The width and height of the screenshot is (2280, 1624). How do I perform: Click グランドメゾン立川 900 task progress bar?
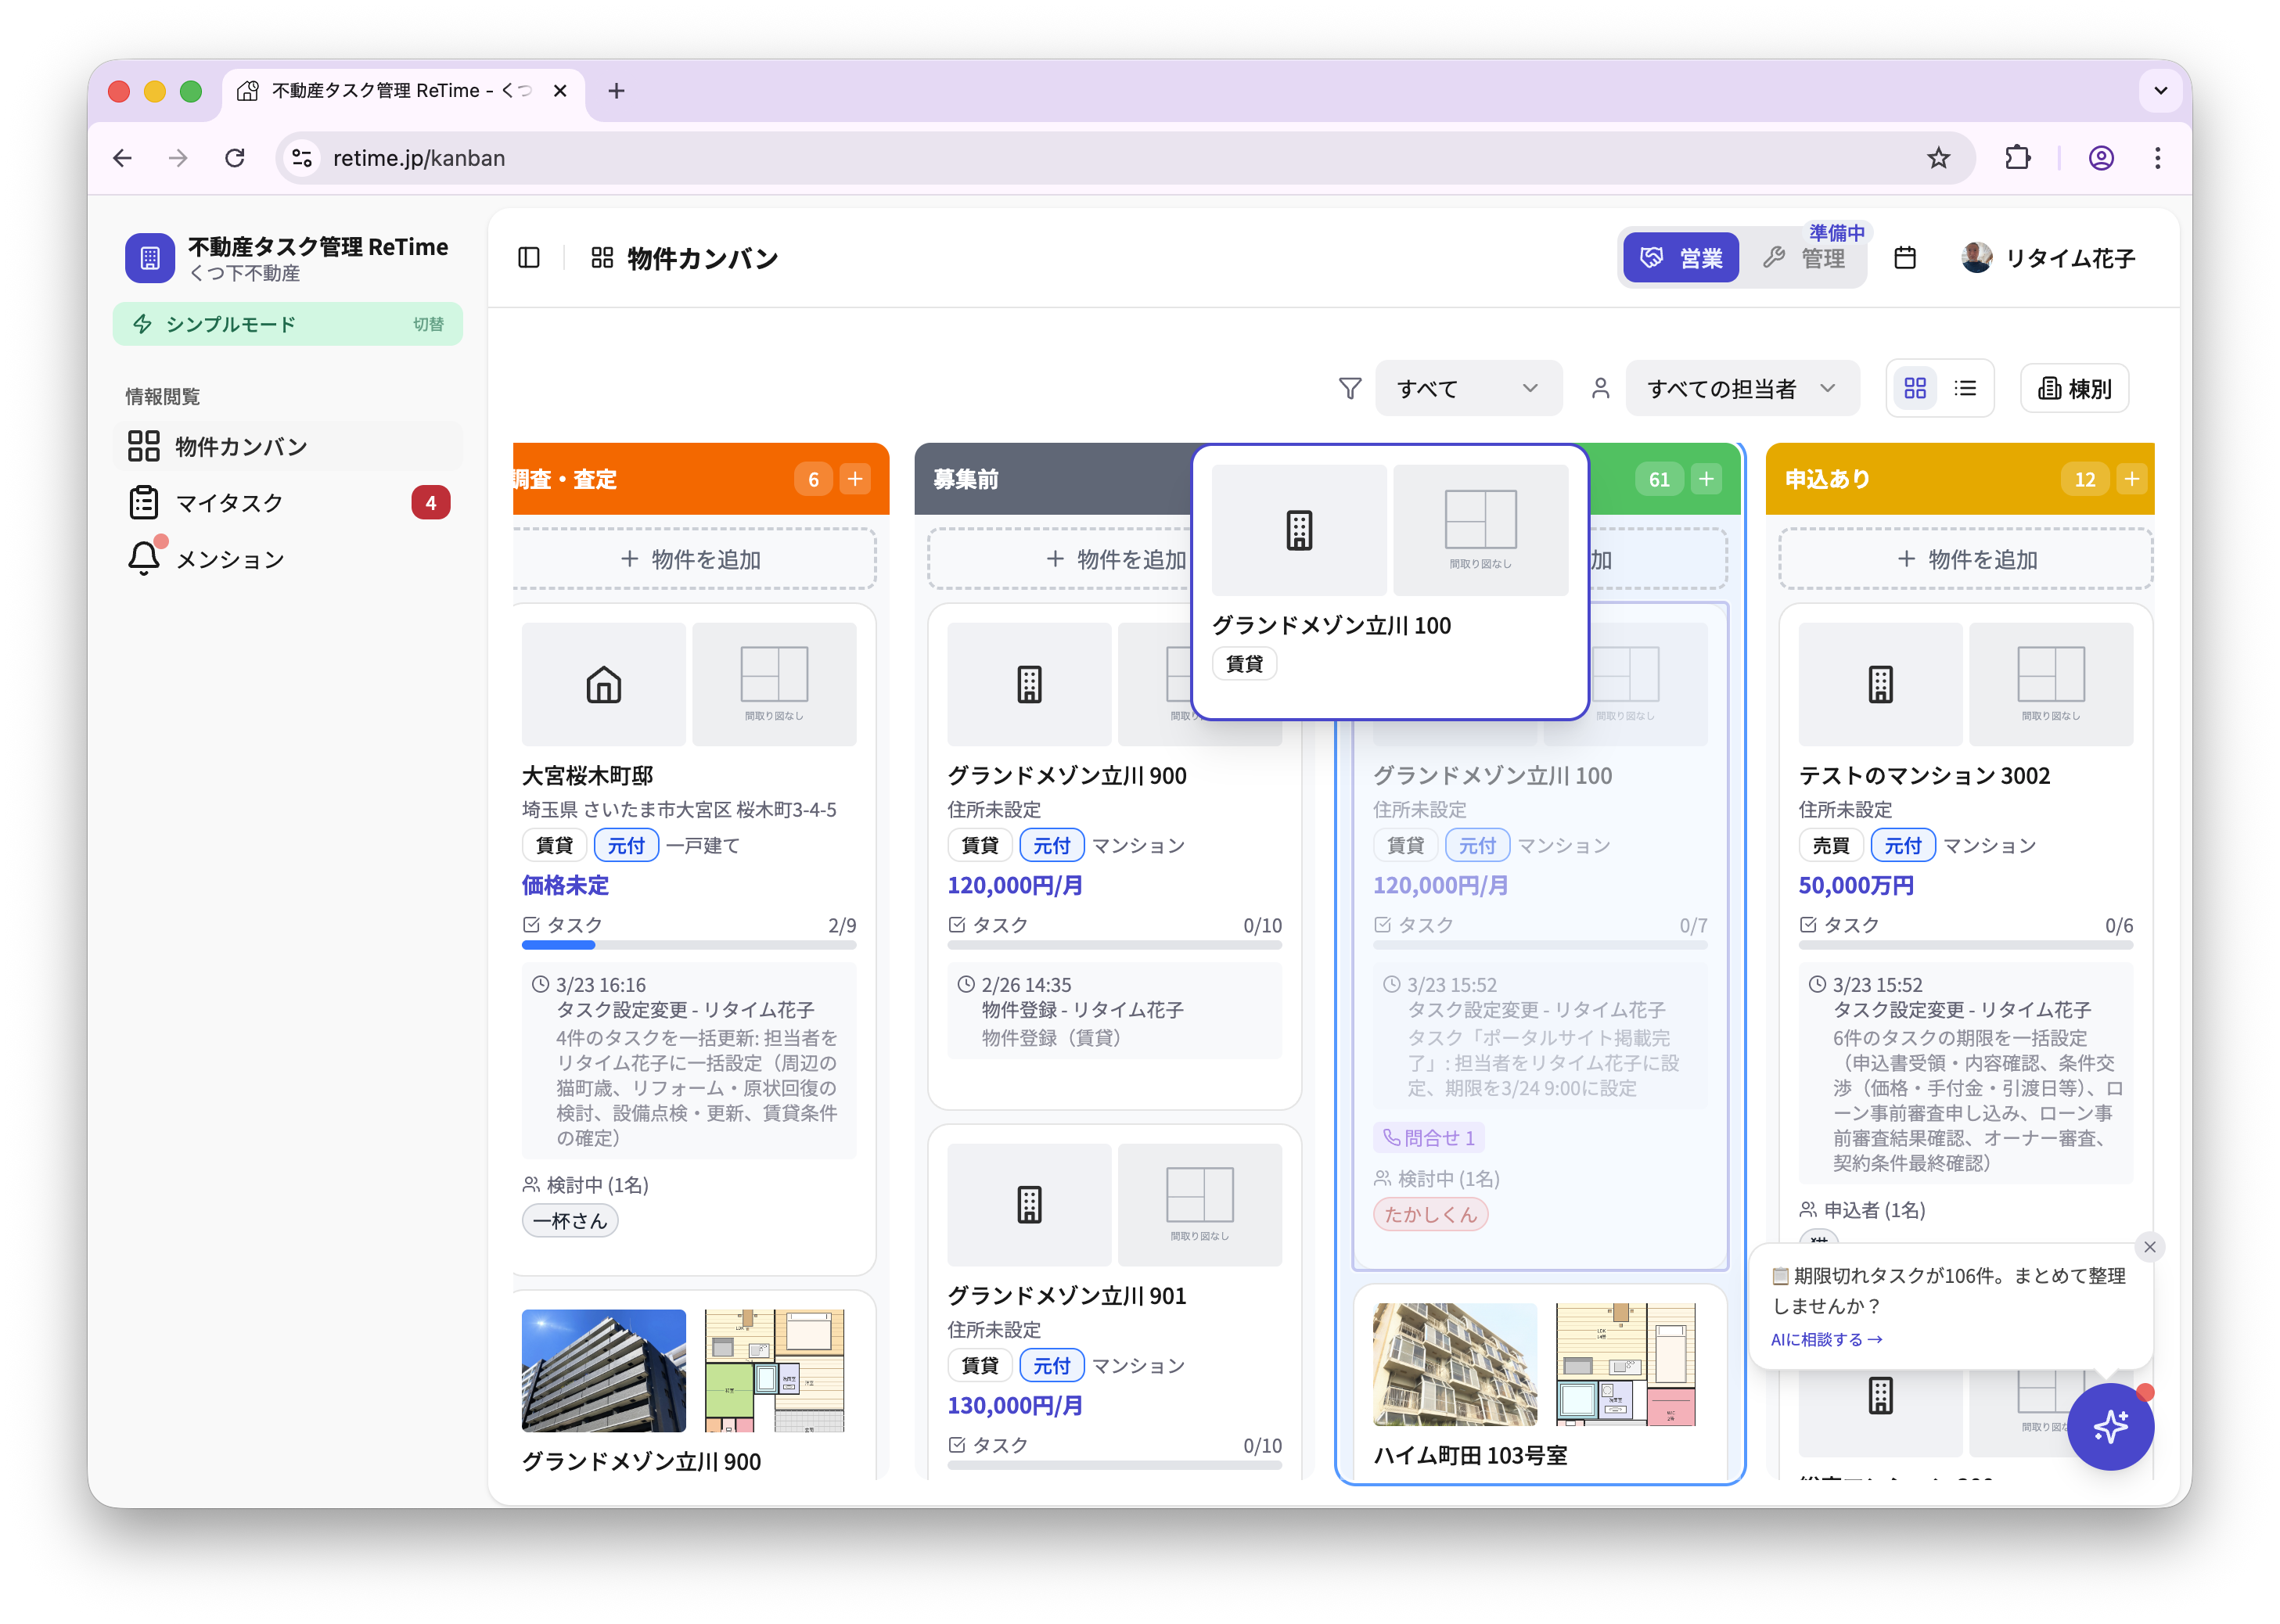(x=1114, y=945)
